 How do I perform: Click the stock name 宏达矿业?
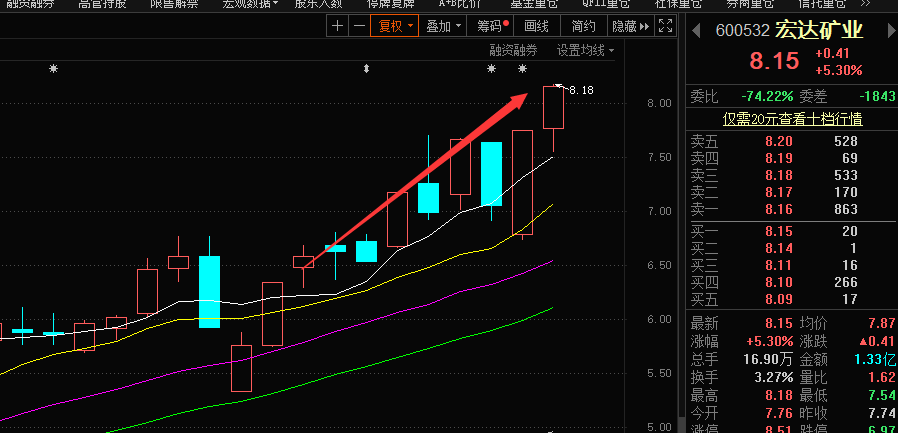tap(819, 30)
